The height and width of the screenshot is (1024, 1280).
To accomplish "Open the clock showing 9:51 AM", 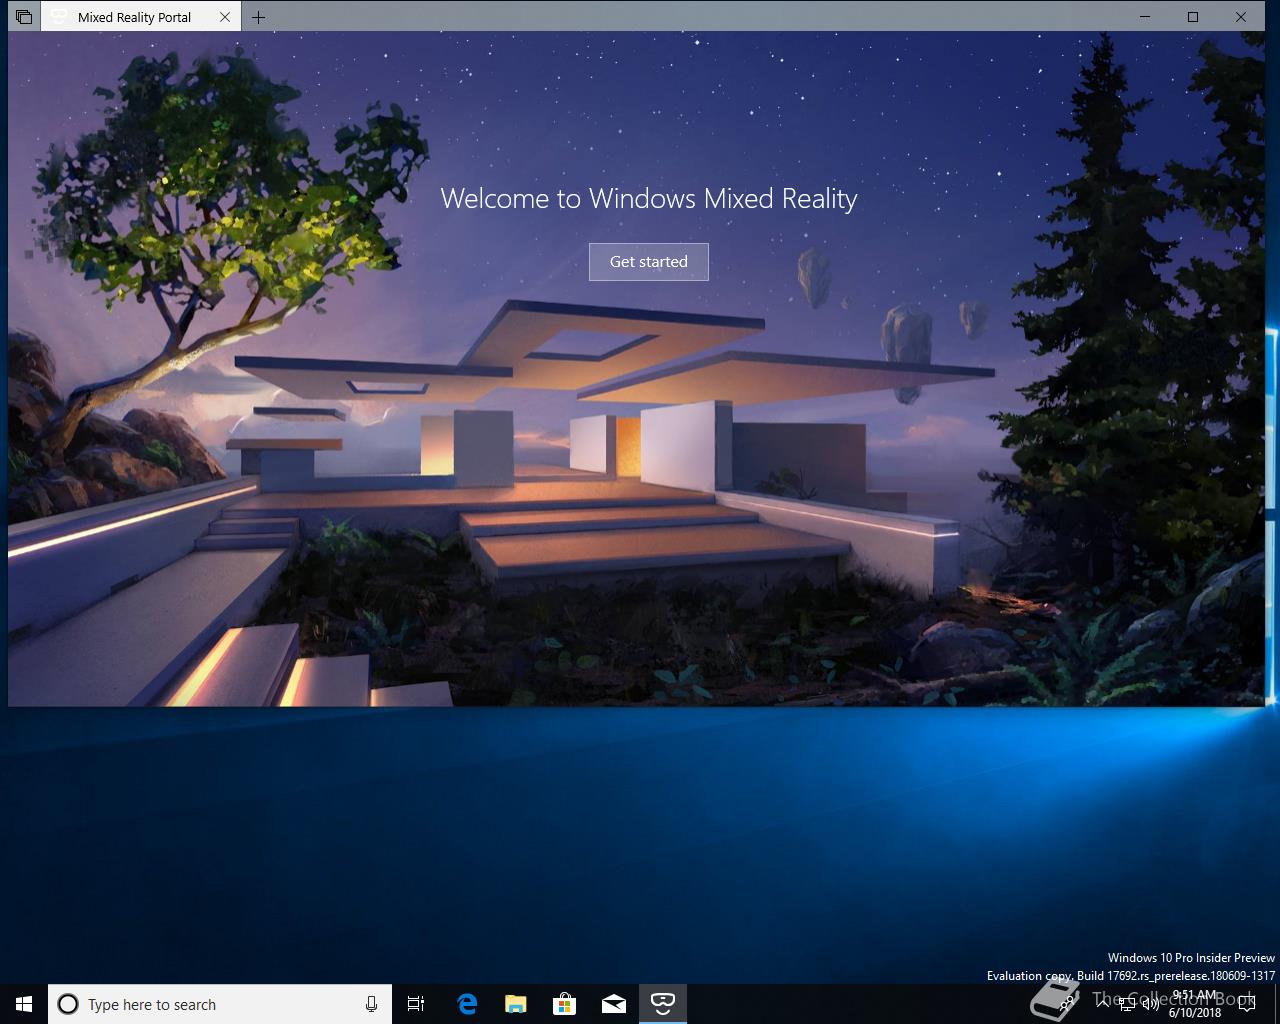I will pyautogui.click(x=1195, y=1004).
